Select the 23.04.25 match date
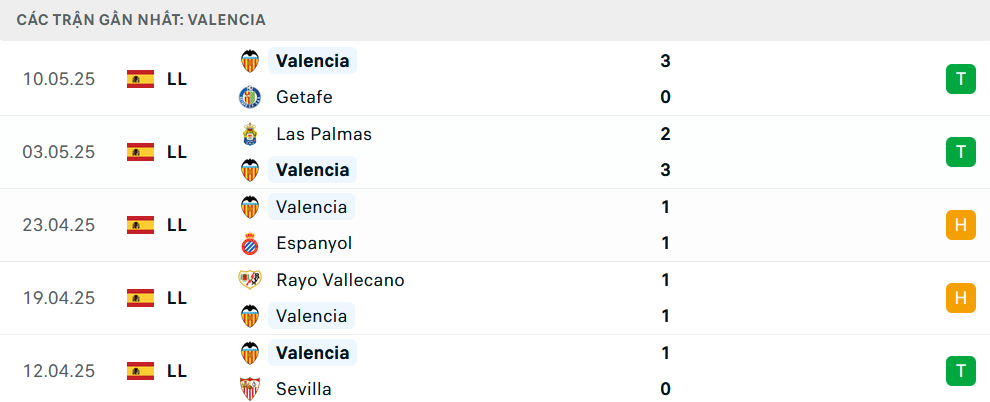Screen dimensions: 990x402 point(59,225)
